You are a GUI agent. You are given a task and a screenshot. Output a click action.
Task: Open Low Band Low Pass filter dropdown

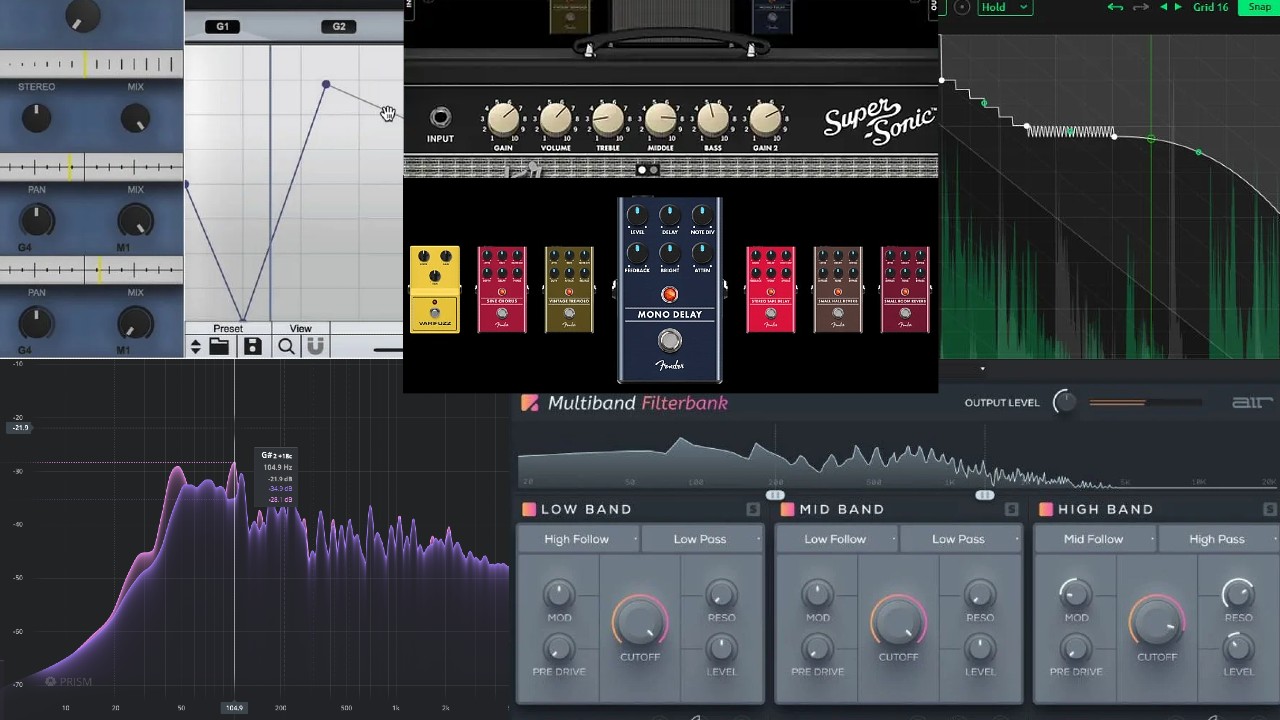[x=702, y=539]
